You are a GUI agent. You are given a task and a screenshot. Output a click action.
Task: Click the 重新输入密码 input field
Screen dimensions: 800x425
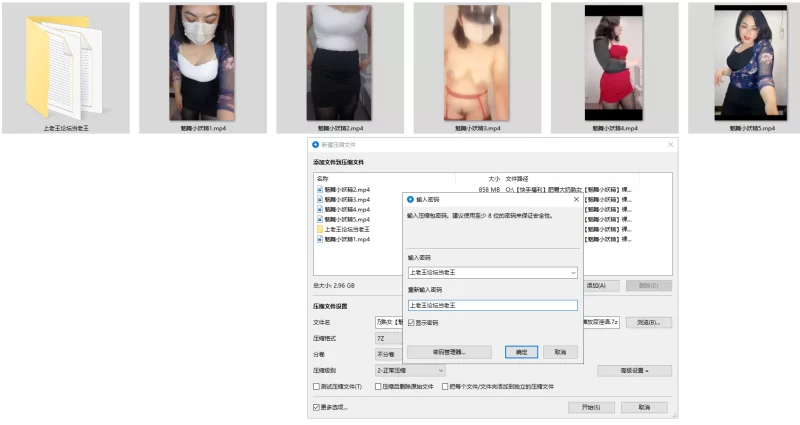click(492, 305)
